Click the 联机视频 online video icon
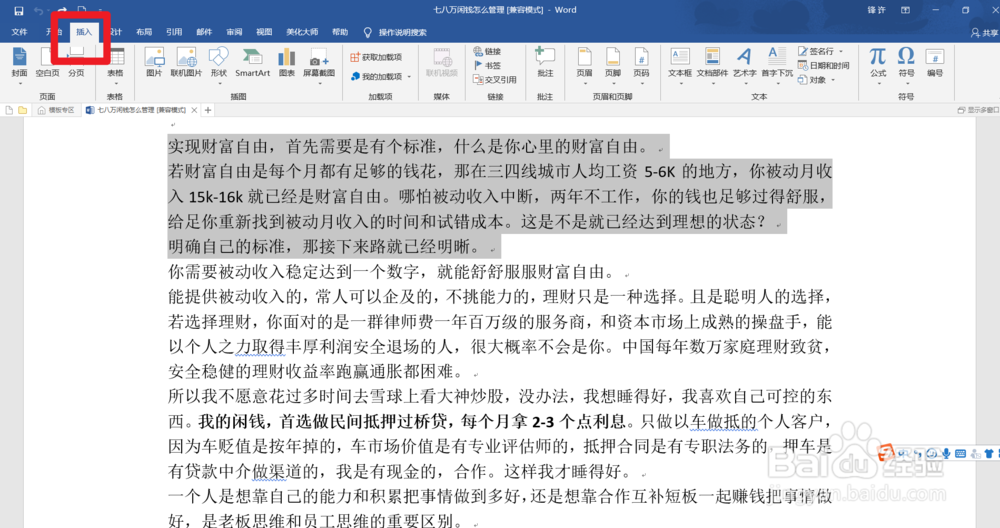The image size is (1000, 528). tap(442, 62)
